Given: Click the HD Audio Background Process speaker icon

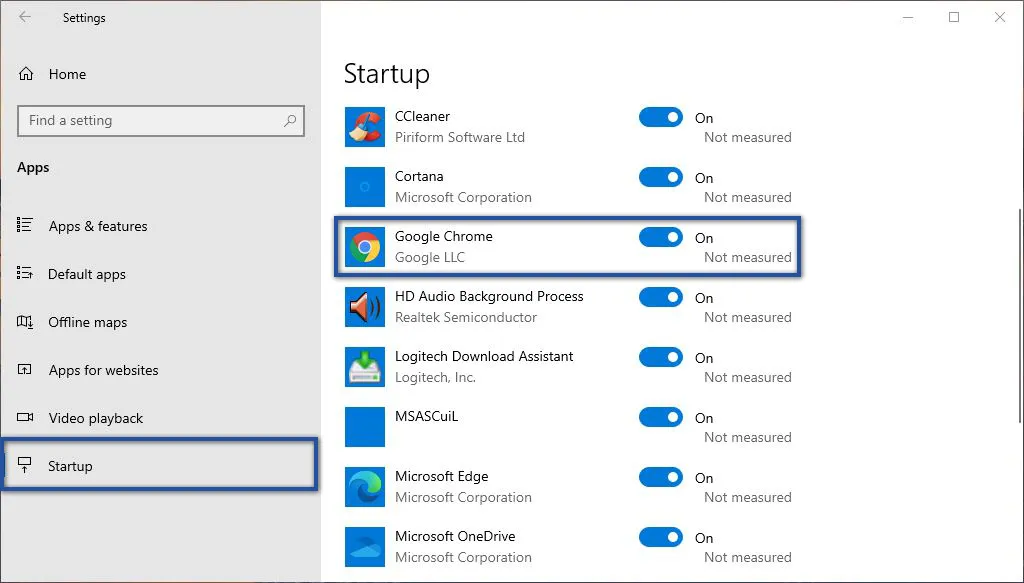Looking at the screenshot, I should (364, 306).
